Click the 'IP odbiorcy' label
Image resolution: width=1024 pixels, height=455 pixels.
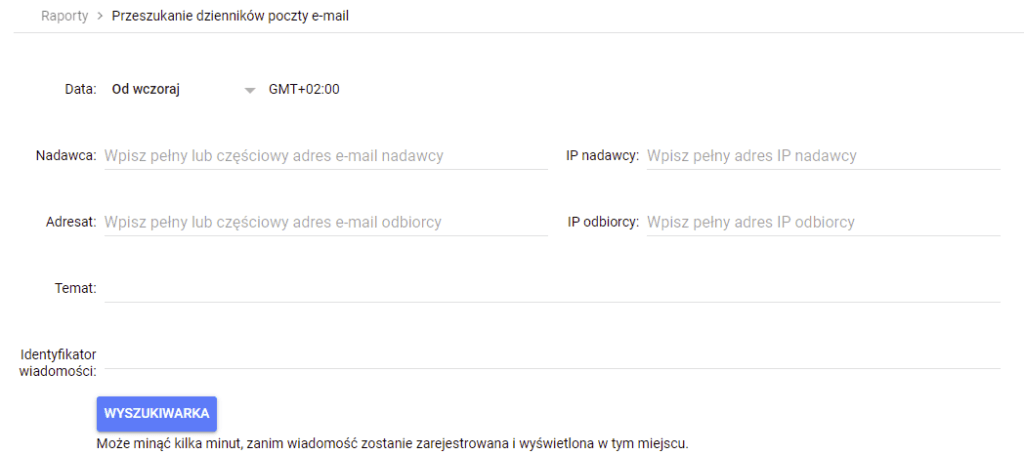pyautogui.click(x=603, y=222)
